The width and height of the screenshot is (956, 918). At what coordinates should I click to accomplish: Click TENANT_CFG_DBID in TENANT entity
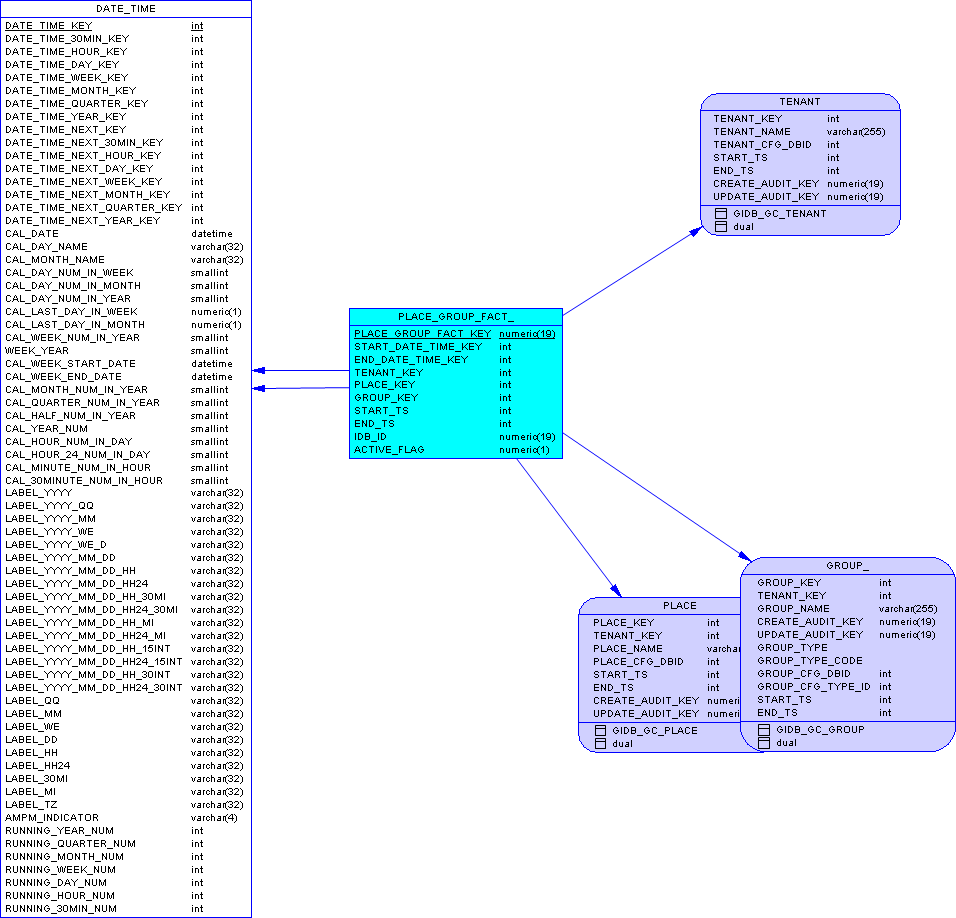tap(762, 145)
